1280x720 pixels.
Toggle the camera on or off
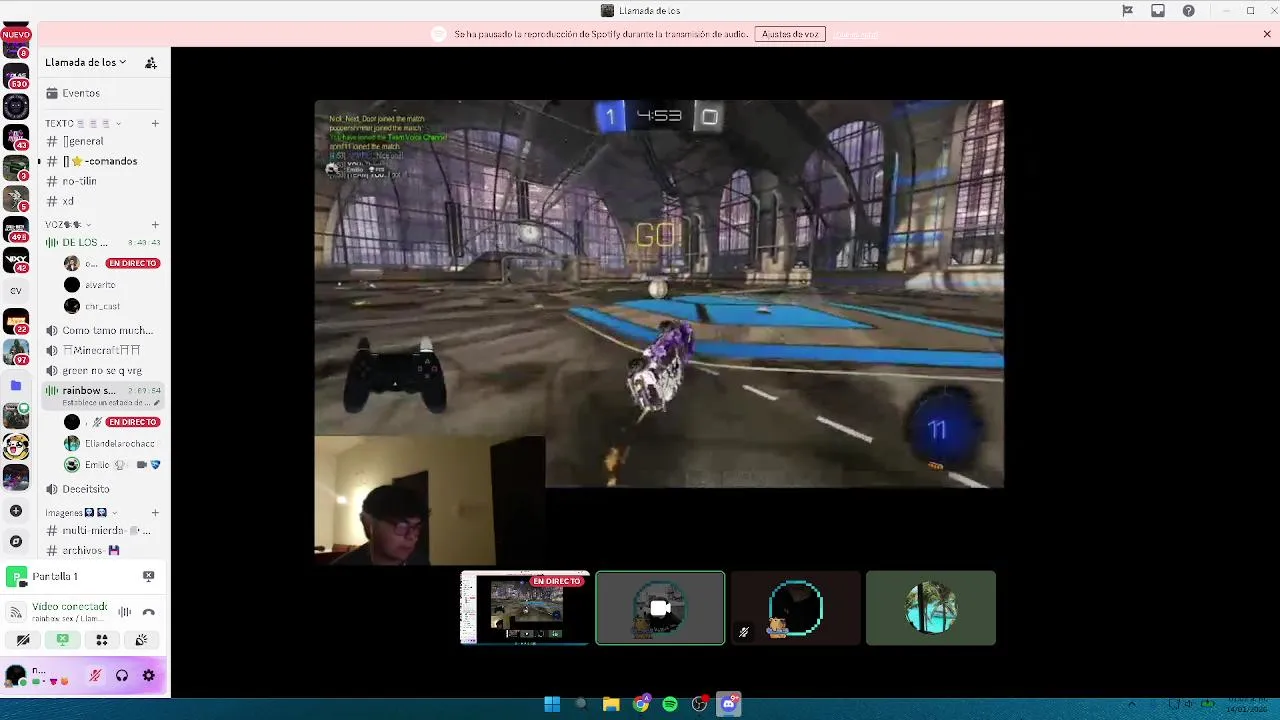(x=23, y=640)
